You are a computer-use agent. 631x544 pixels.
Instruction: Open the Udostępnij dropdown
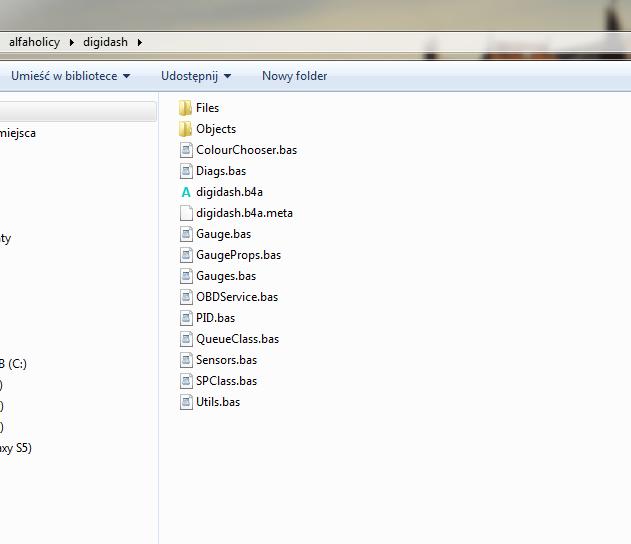(x=196, y=76)
